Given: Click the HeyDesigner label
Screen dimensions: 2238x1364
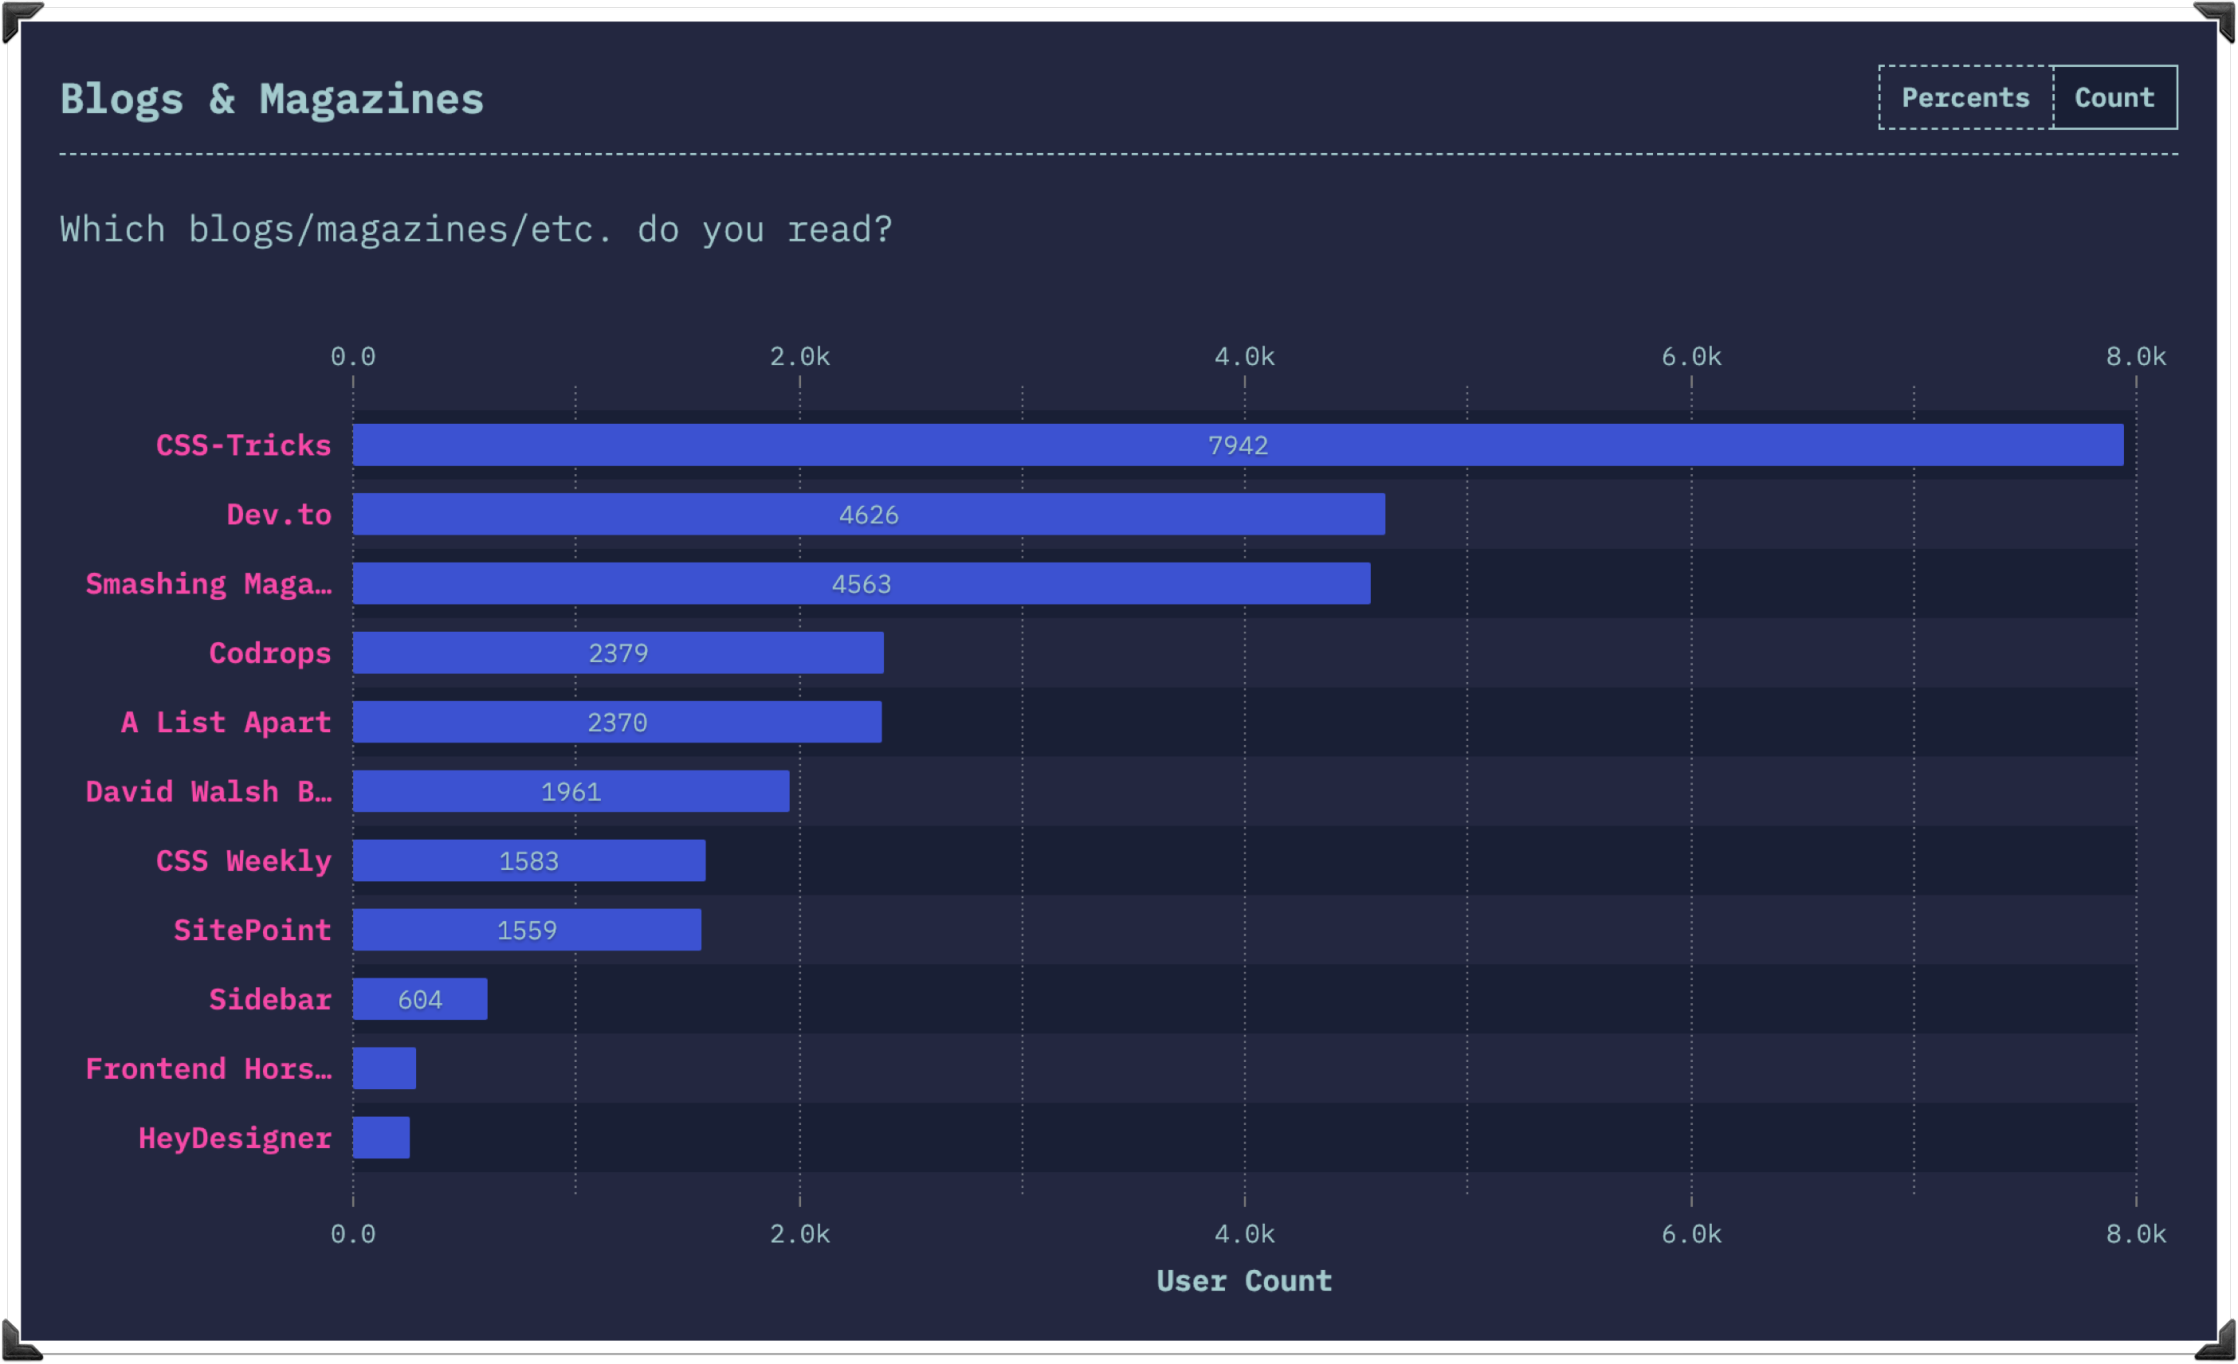Looking at the screenshot, I should click(235, 1138).
